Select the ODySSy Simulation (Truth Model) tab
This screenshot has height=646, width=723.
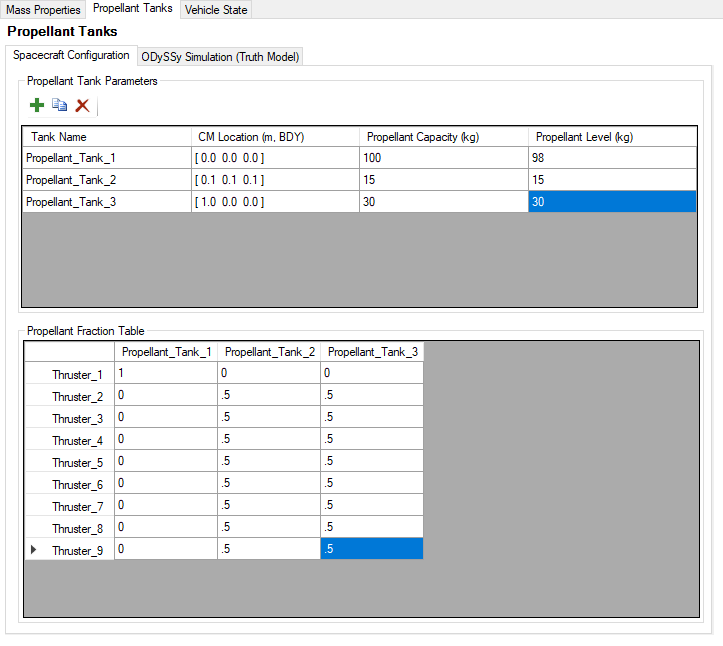coord(220,56)
